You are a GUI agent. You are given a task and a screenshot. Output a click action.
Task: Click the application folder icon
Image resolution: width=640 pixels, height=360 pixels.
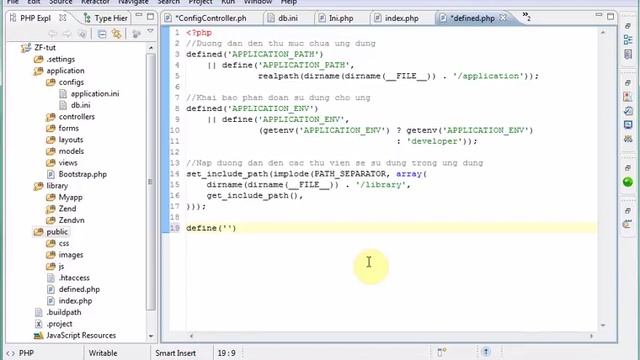click(x=38, y=71)
